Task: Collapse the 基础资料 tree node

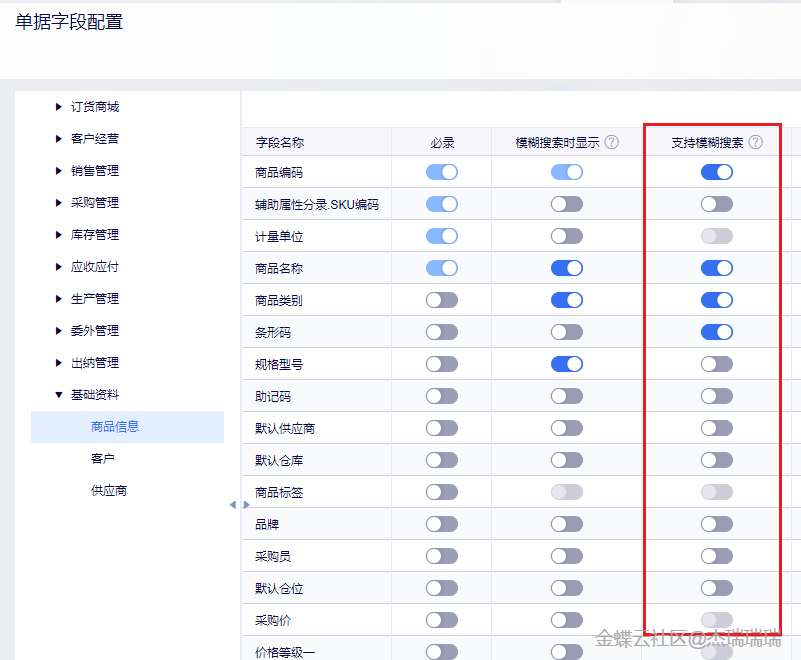Action: pyautogui.click(x=58, y=395)
